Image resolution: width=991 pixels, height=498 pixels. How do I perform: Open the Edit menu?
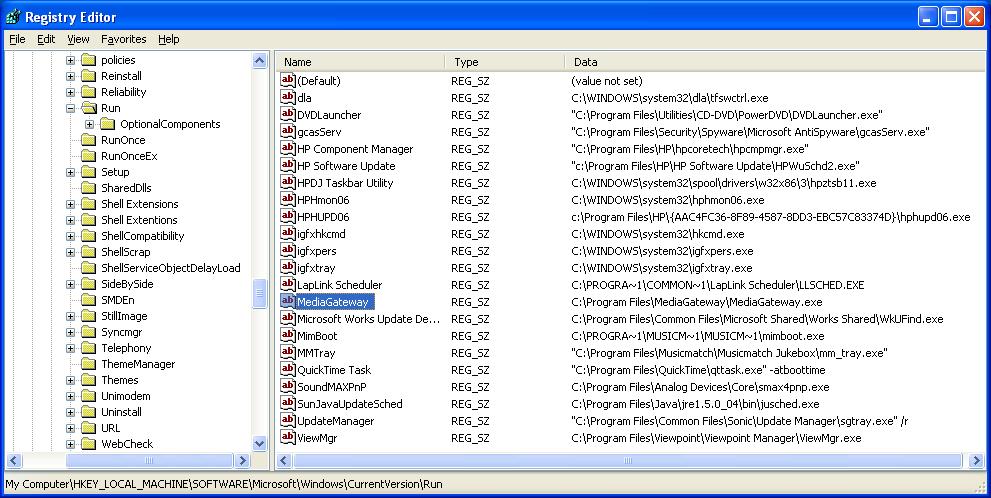tap(46, 39)
